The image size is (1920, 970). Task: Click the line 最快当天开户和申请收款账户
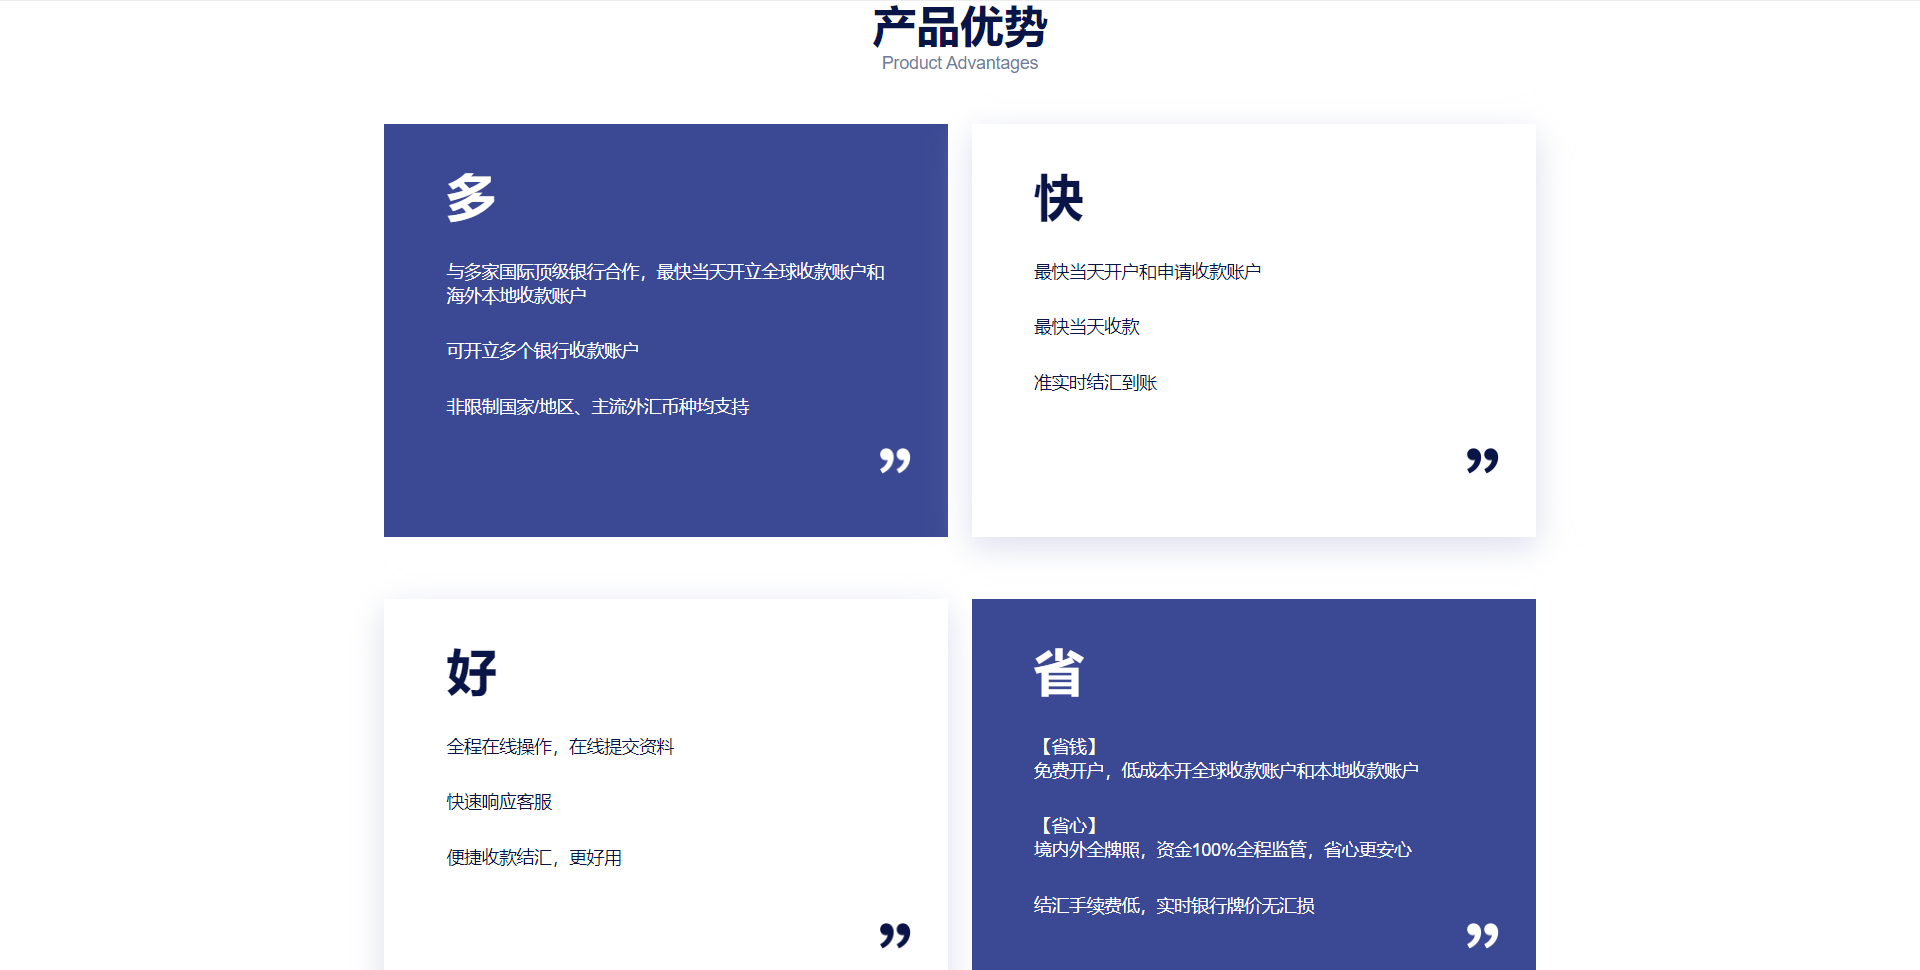(x=1147, y=272)
